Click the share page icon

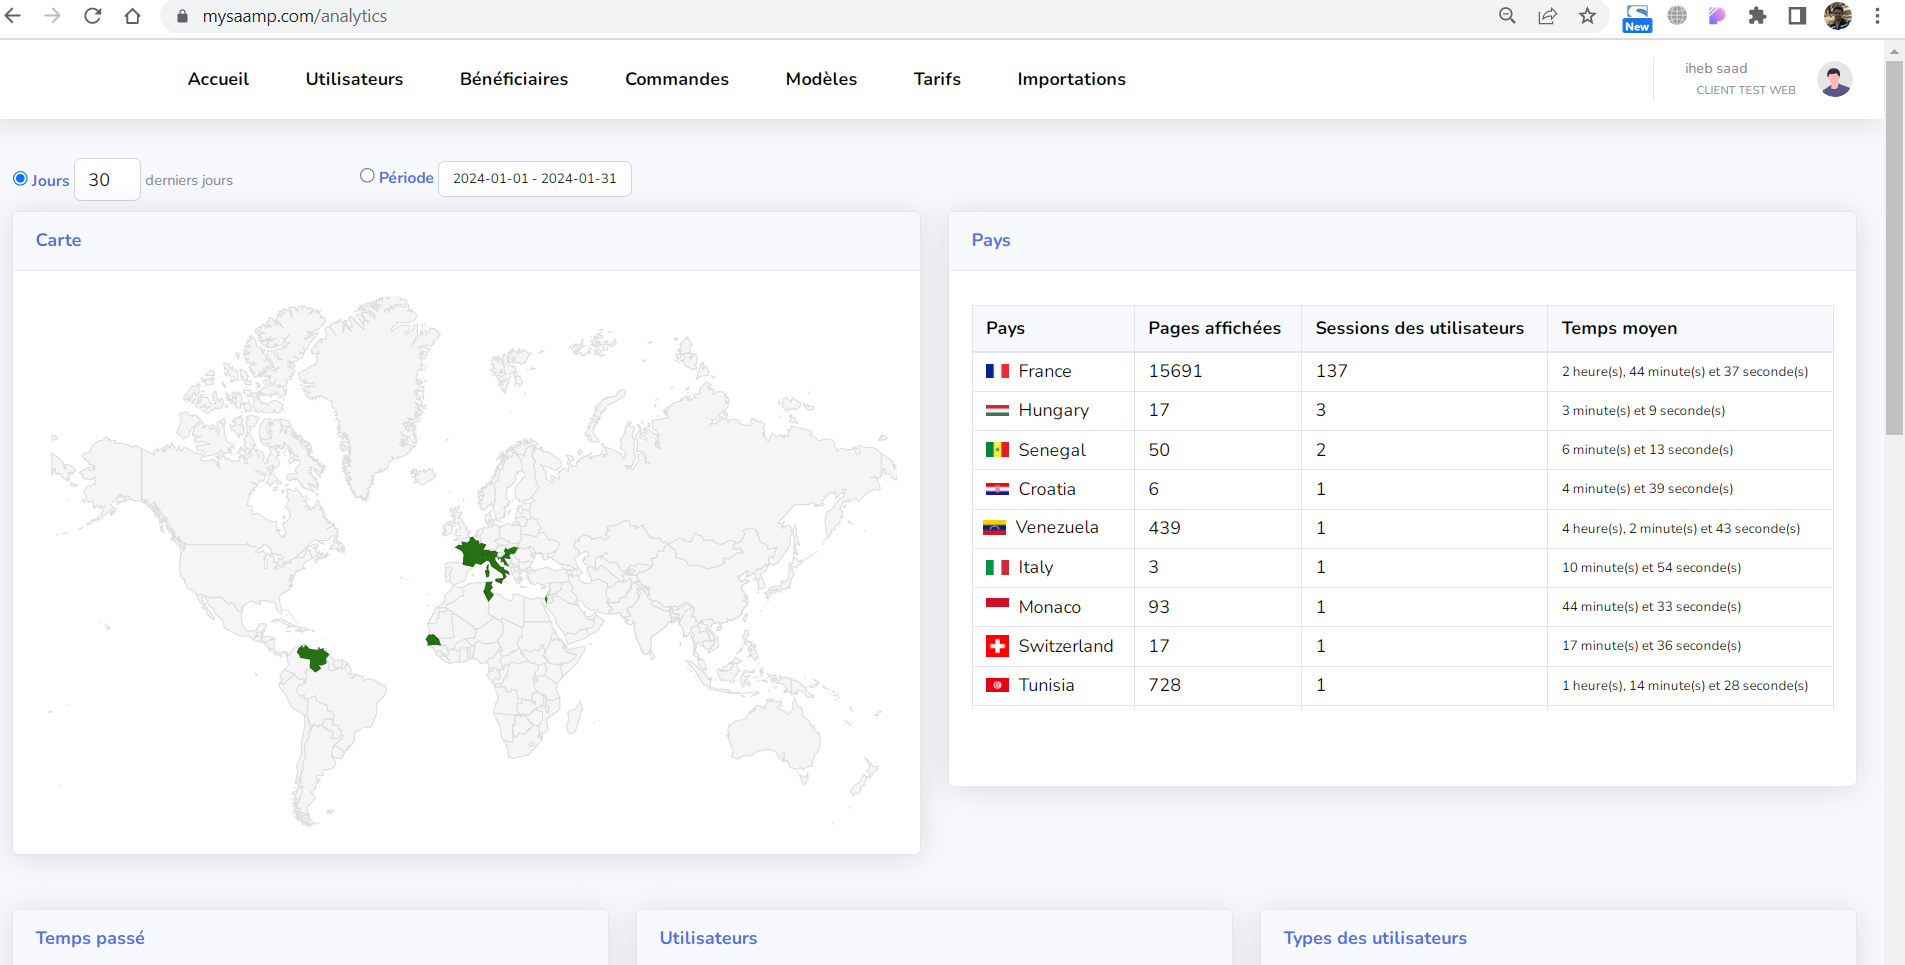pyautogui.click(x=1547, y=16)
